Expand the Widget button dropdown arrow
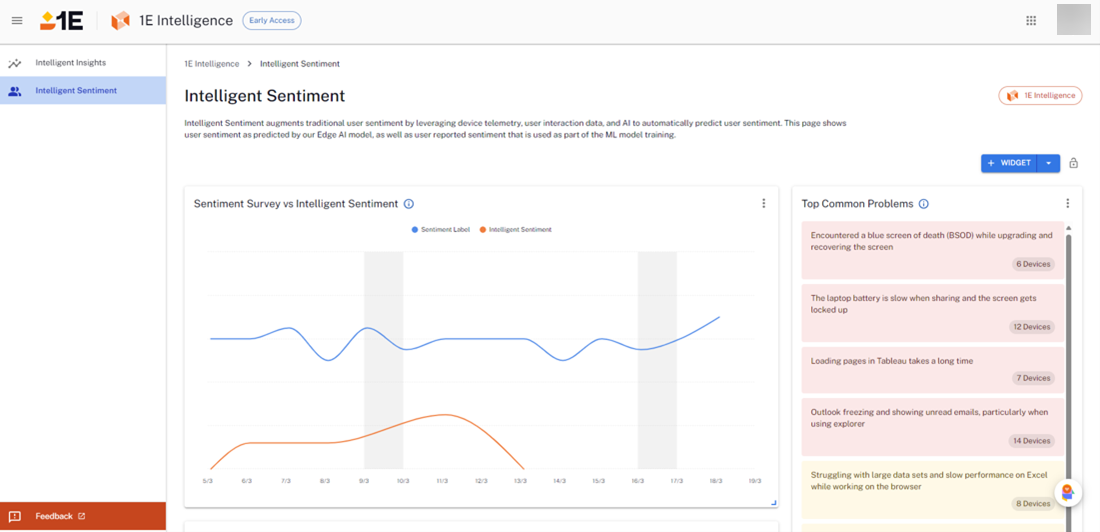1100x532 pixels. (x=1048, y=163)
